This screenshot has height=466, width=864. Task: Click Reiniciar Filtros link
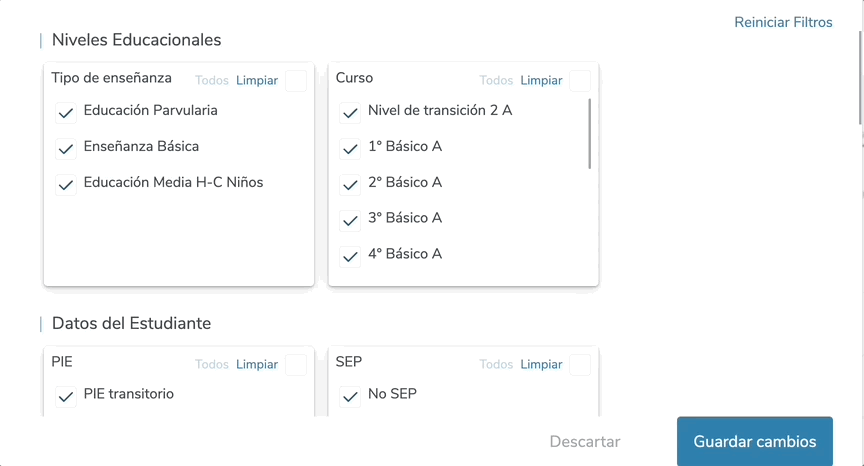pyautogui.click(x=783, y=22)
